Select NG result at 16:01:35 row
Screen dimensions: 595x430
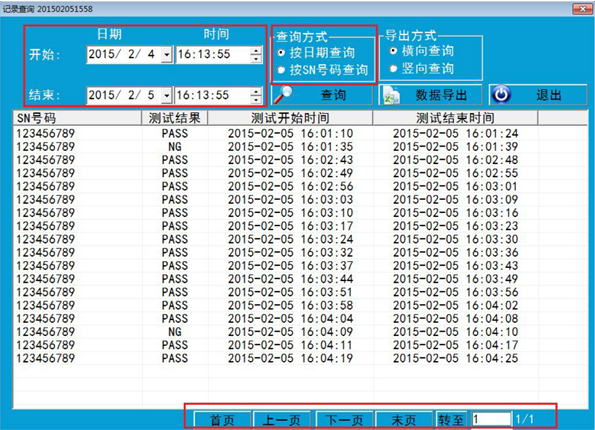(175, 146)
